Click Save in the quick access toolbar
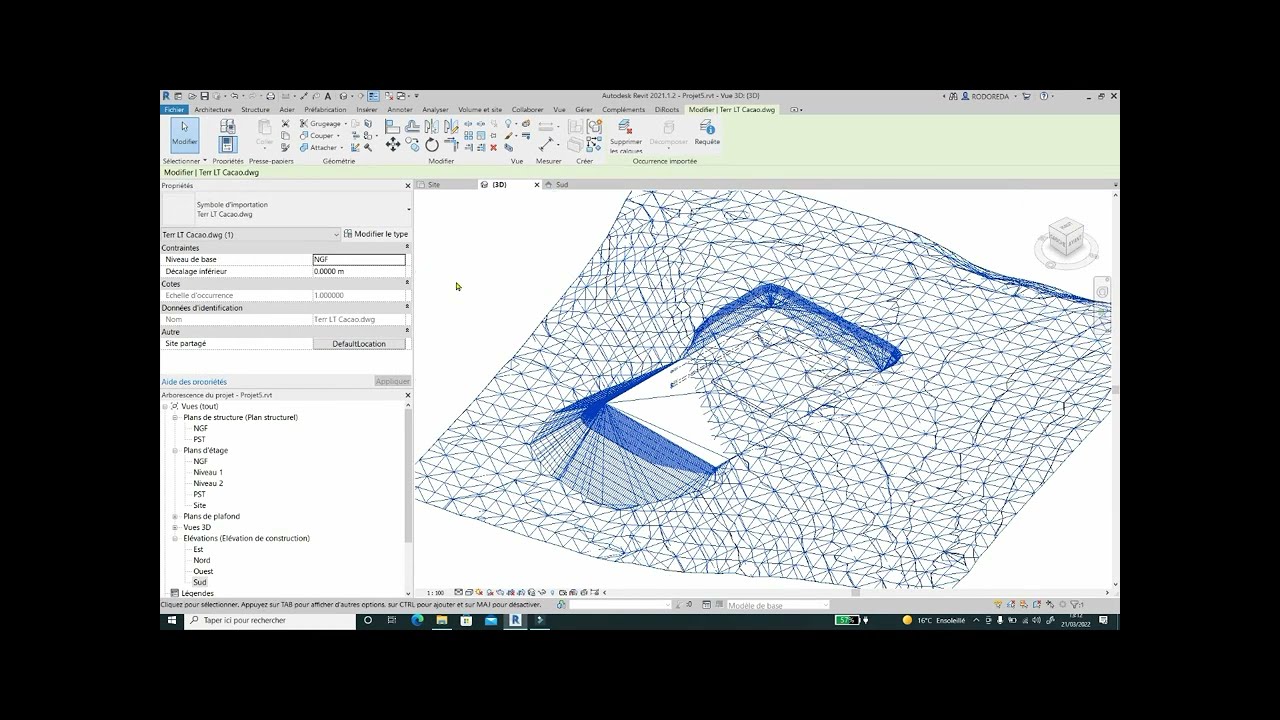This screenshot has width=1280, height=720. (x=204, y=96)
